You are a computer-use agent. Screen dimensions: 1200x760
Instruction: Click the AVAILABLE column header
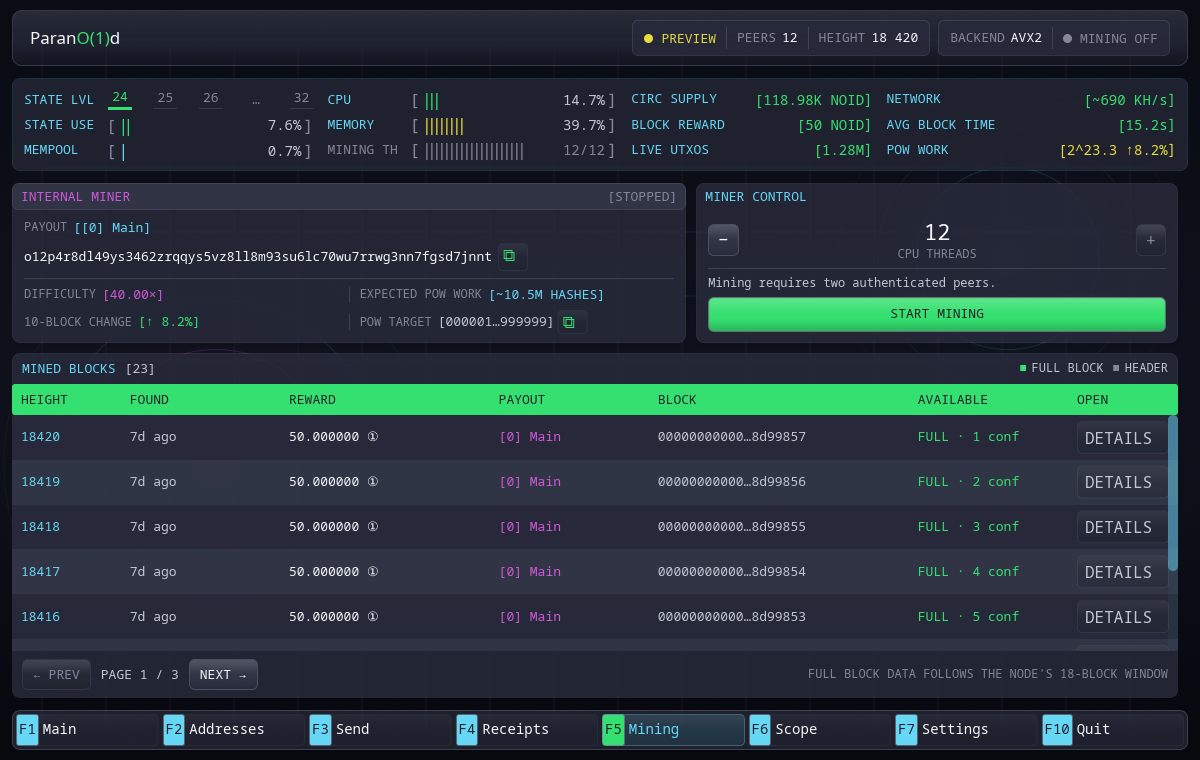click(952, 400)
